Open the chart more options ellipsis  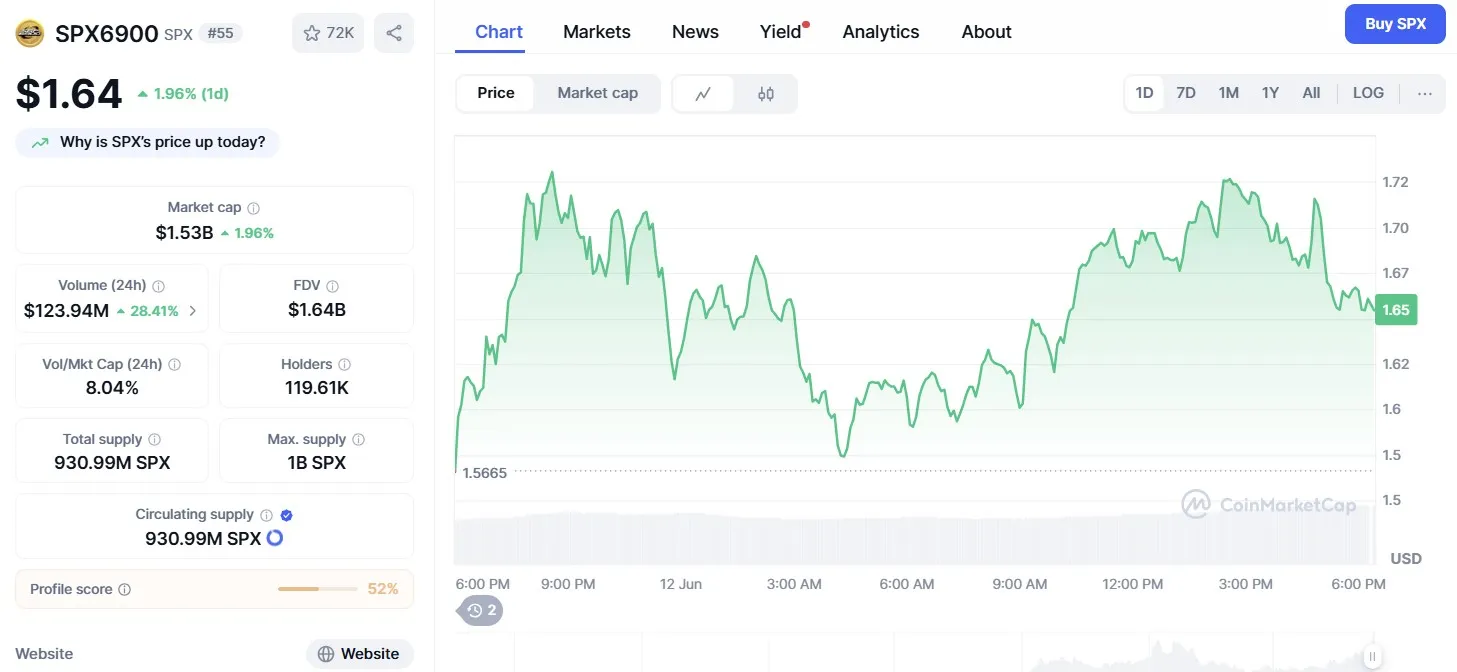click(1425, 93)
